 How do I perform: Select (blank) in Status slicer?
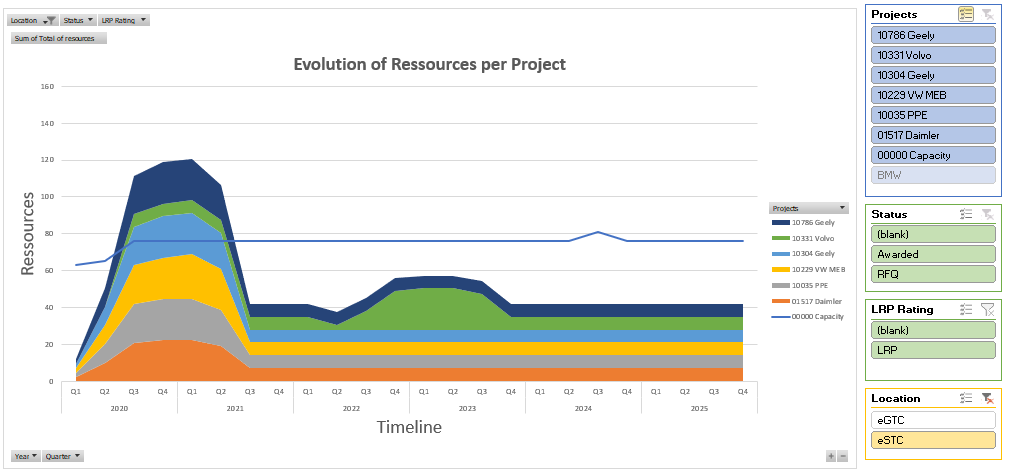933,234
